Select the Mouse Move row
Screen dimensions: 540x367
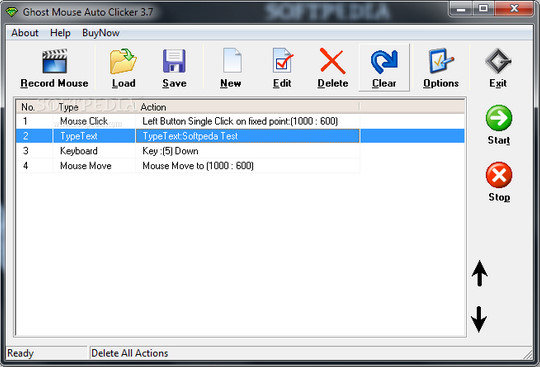click(x=240, y=166)
